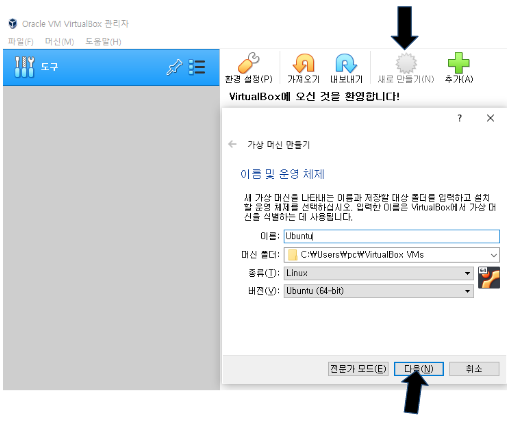The image size is (507, 429).
Task: Click the wizard back arrow
Action: 232,144
